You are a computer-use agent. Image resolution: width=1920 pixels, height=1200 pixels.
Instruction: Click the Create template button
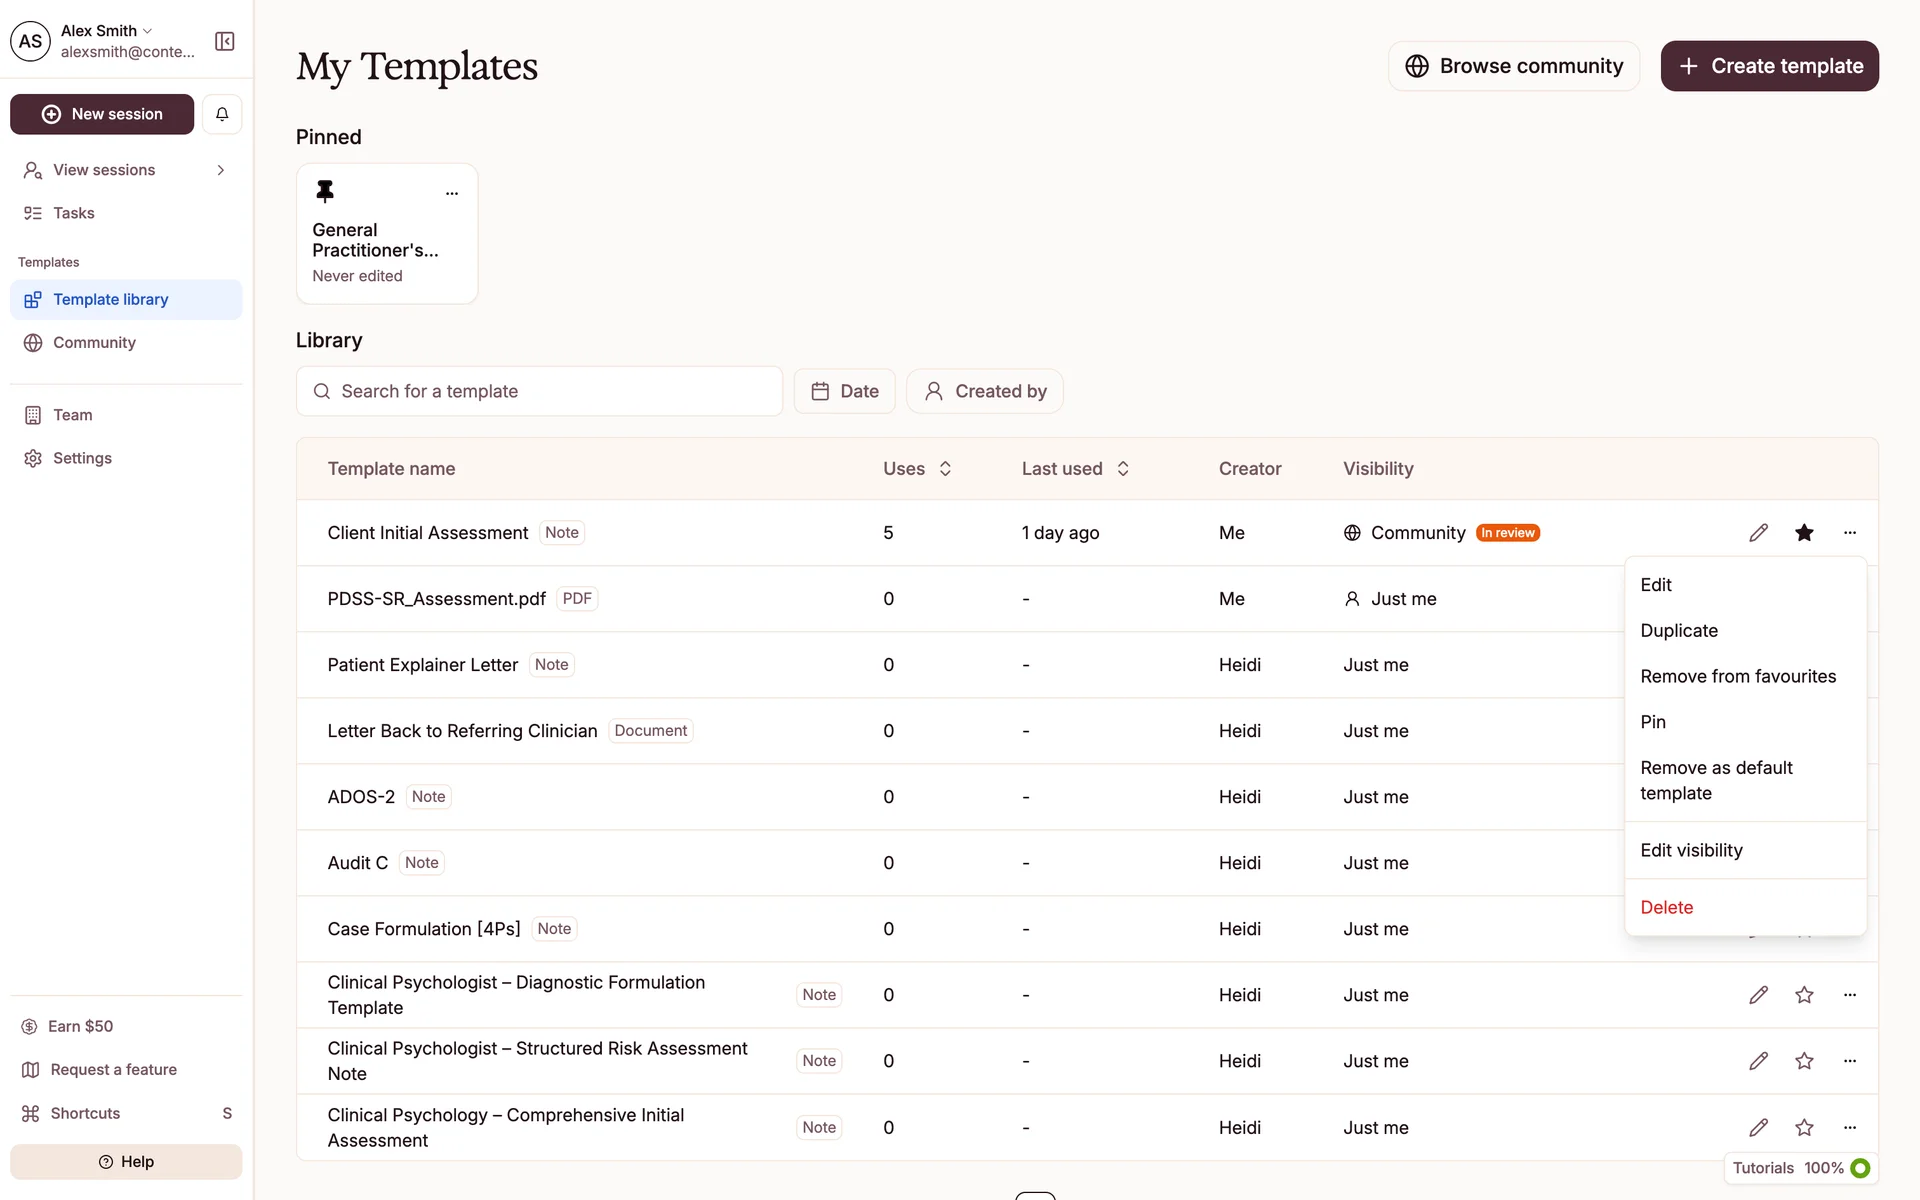tap(1769, 66)
